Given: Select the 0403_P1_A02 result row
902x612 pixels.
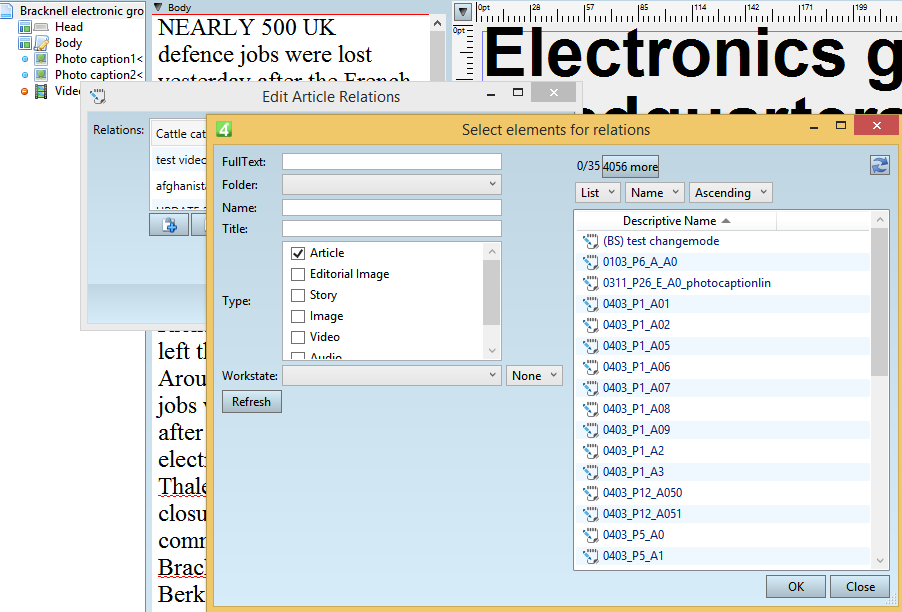Looking at the screenshot, I should point(724,325).
